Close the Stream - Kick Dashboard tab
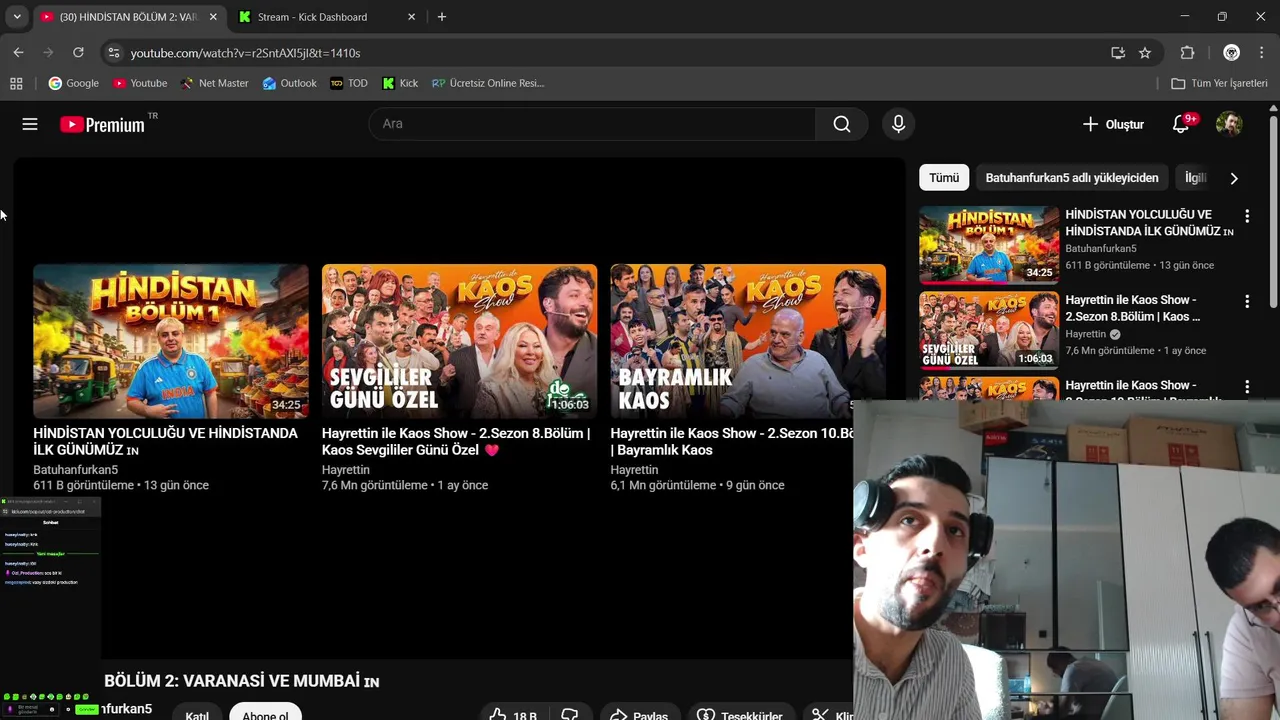 [411, 17]
